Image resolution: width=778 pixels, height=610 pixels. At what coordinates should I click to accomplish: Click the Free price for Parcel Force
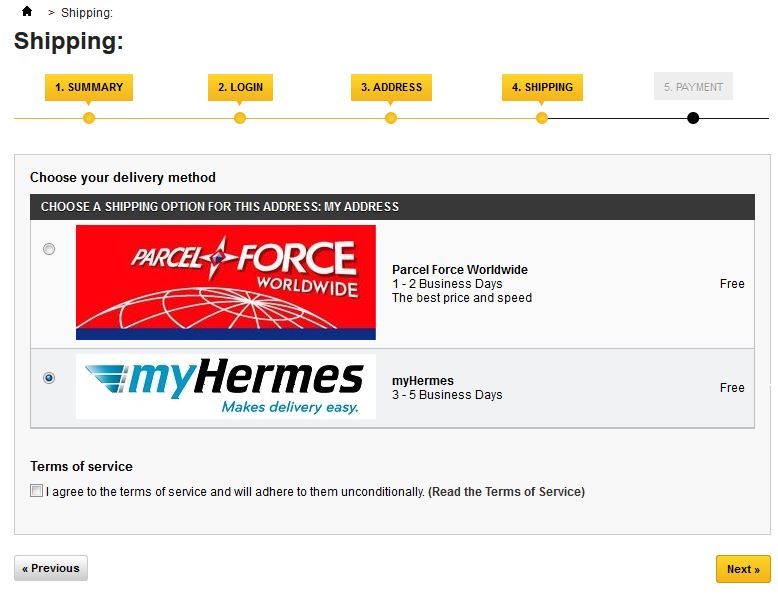(x=732, y=284)
